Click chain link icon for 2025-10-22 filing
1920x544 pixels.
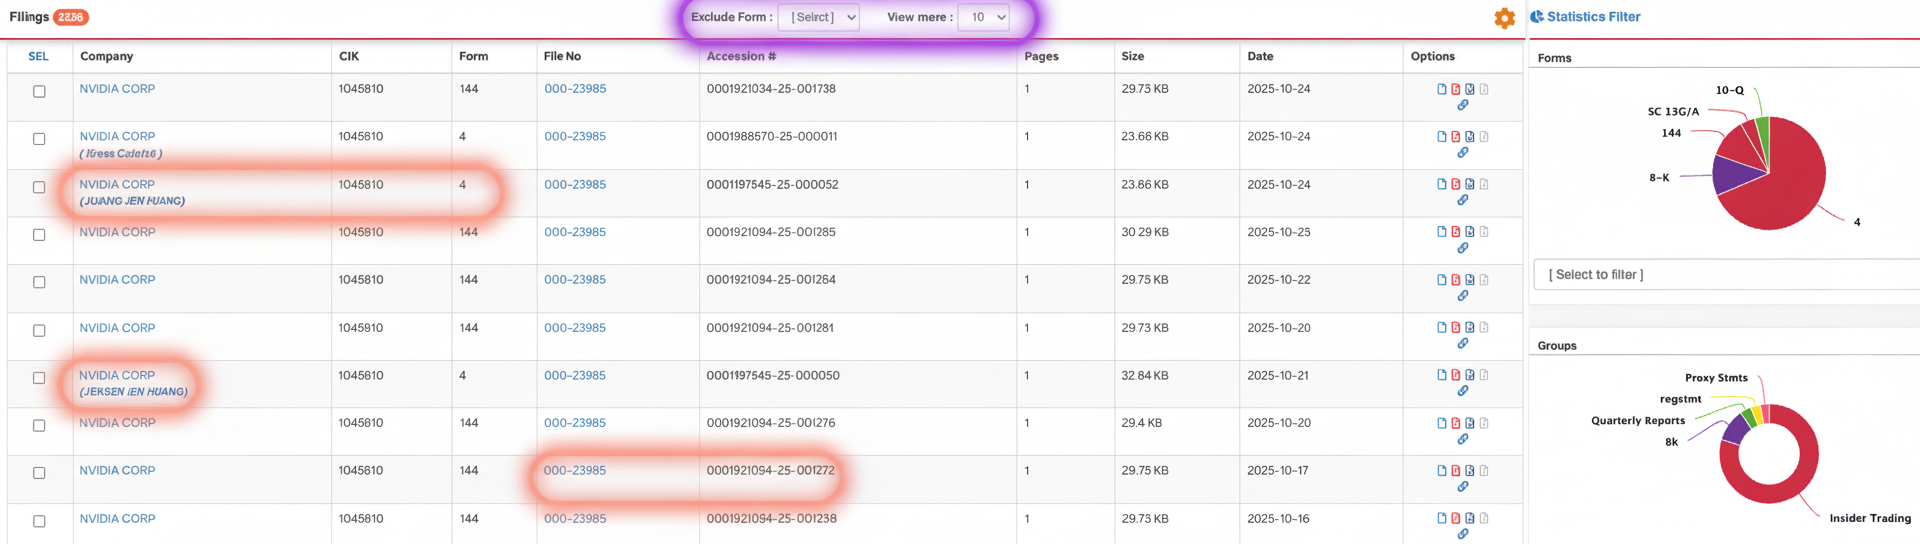point(1462,296)
